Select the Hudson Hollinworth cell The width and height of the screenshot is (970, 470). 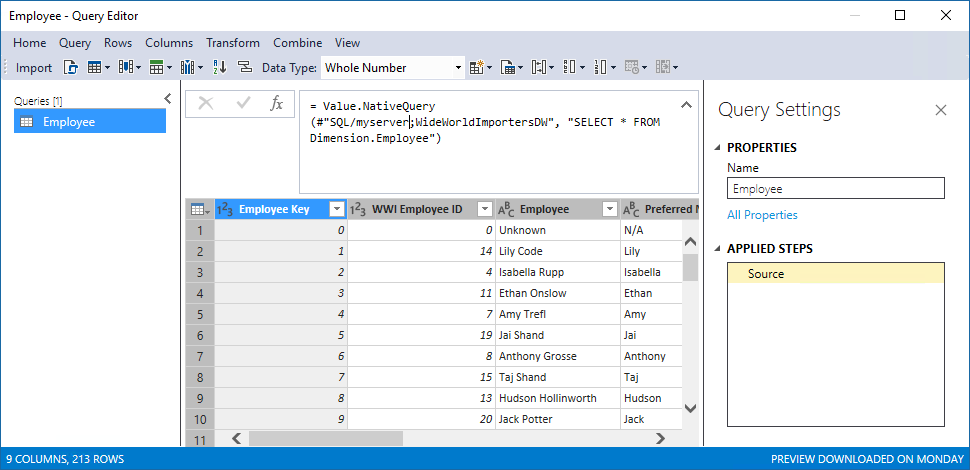coord(557,398)
